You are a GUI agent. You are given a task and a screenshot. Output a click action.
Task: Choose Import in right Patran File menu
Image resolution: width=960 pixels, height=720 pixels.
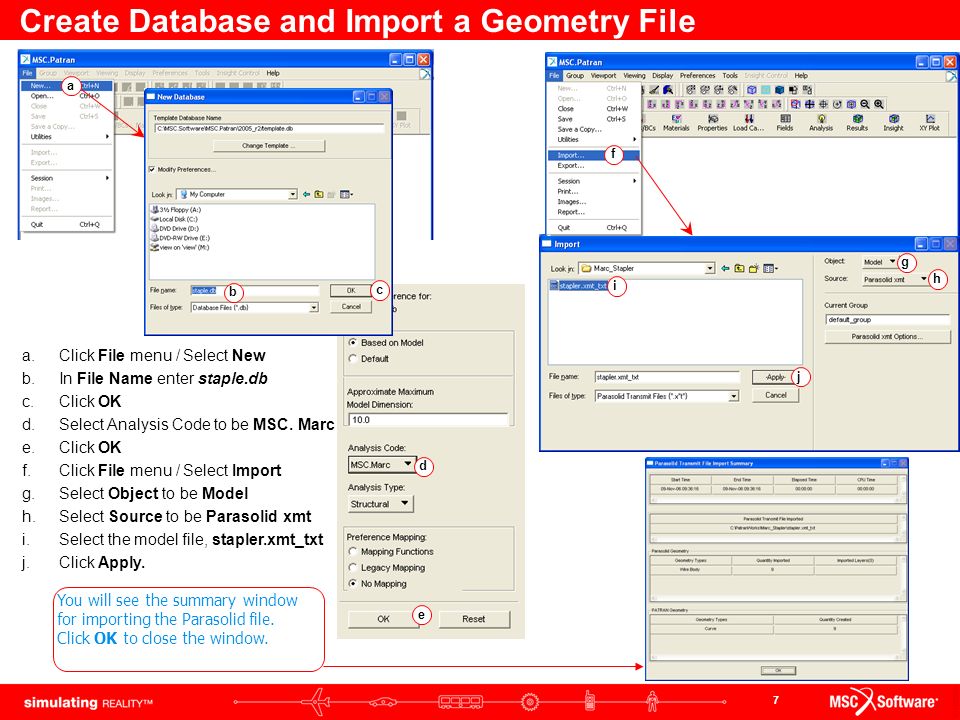593,156
